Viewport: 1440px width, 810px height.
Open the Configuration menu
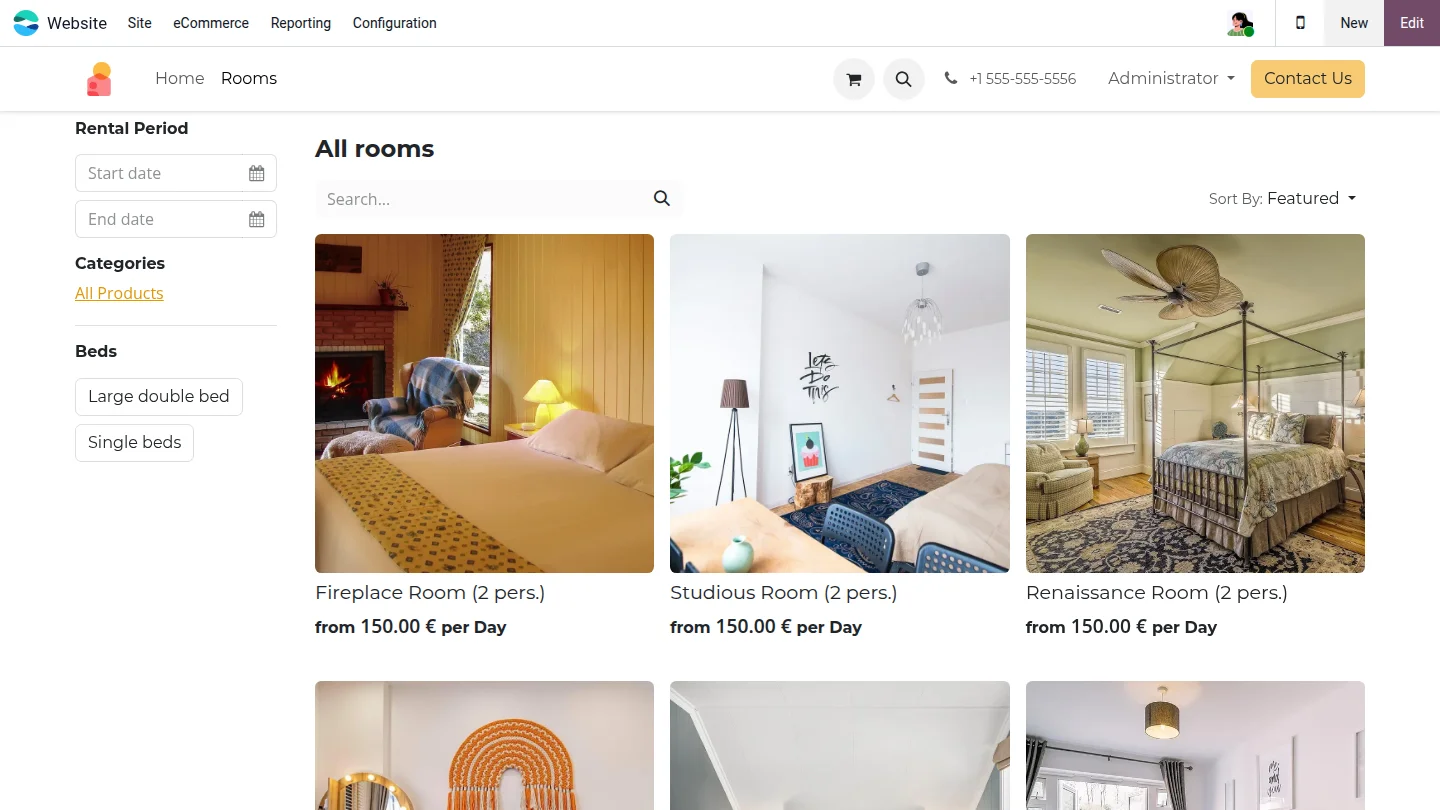[395, 23]
